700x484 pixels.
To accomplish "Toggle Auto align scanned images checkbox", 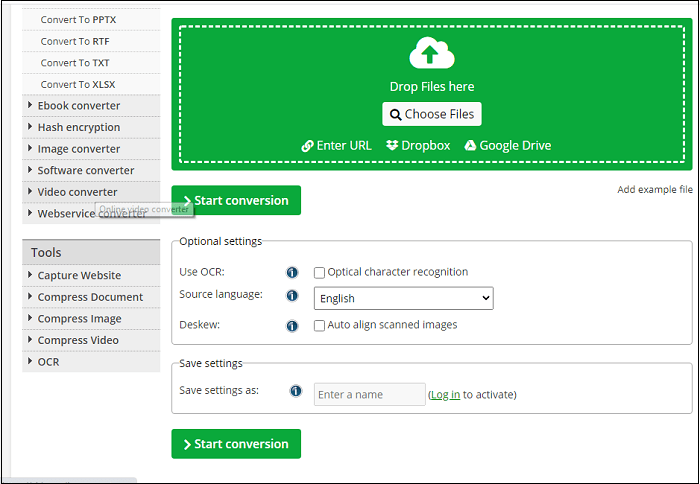I will click(320, 326).
